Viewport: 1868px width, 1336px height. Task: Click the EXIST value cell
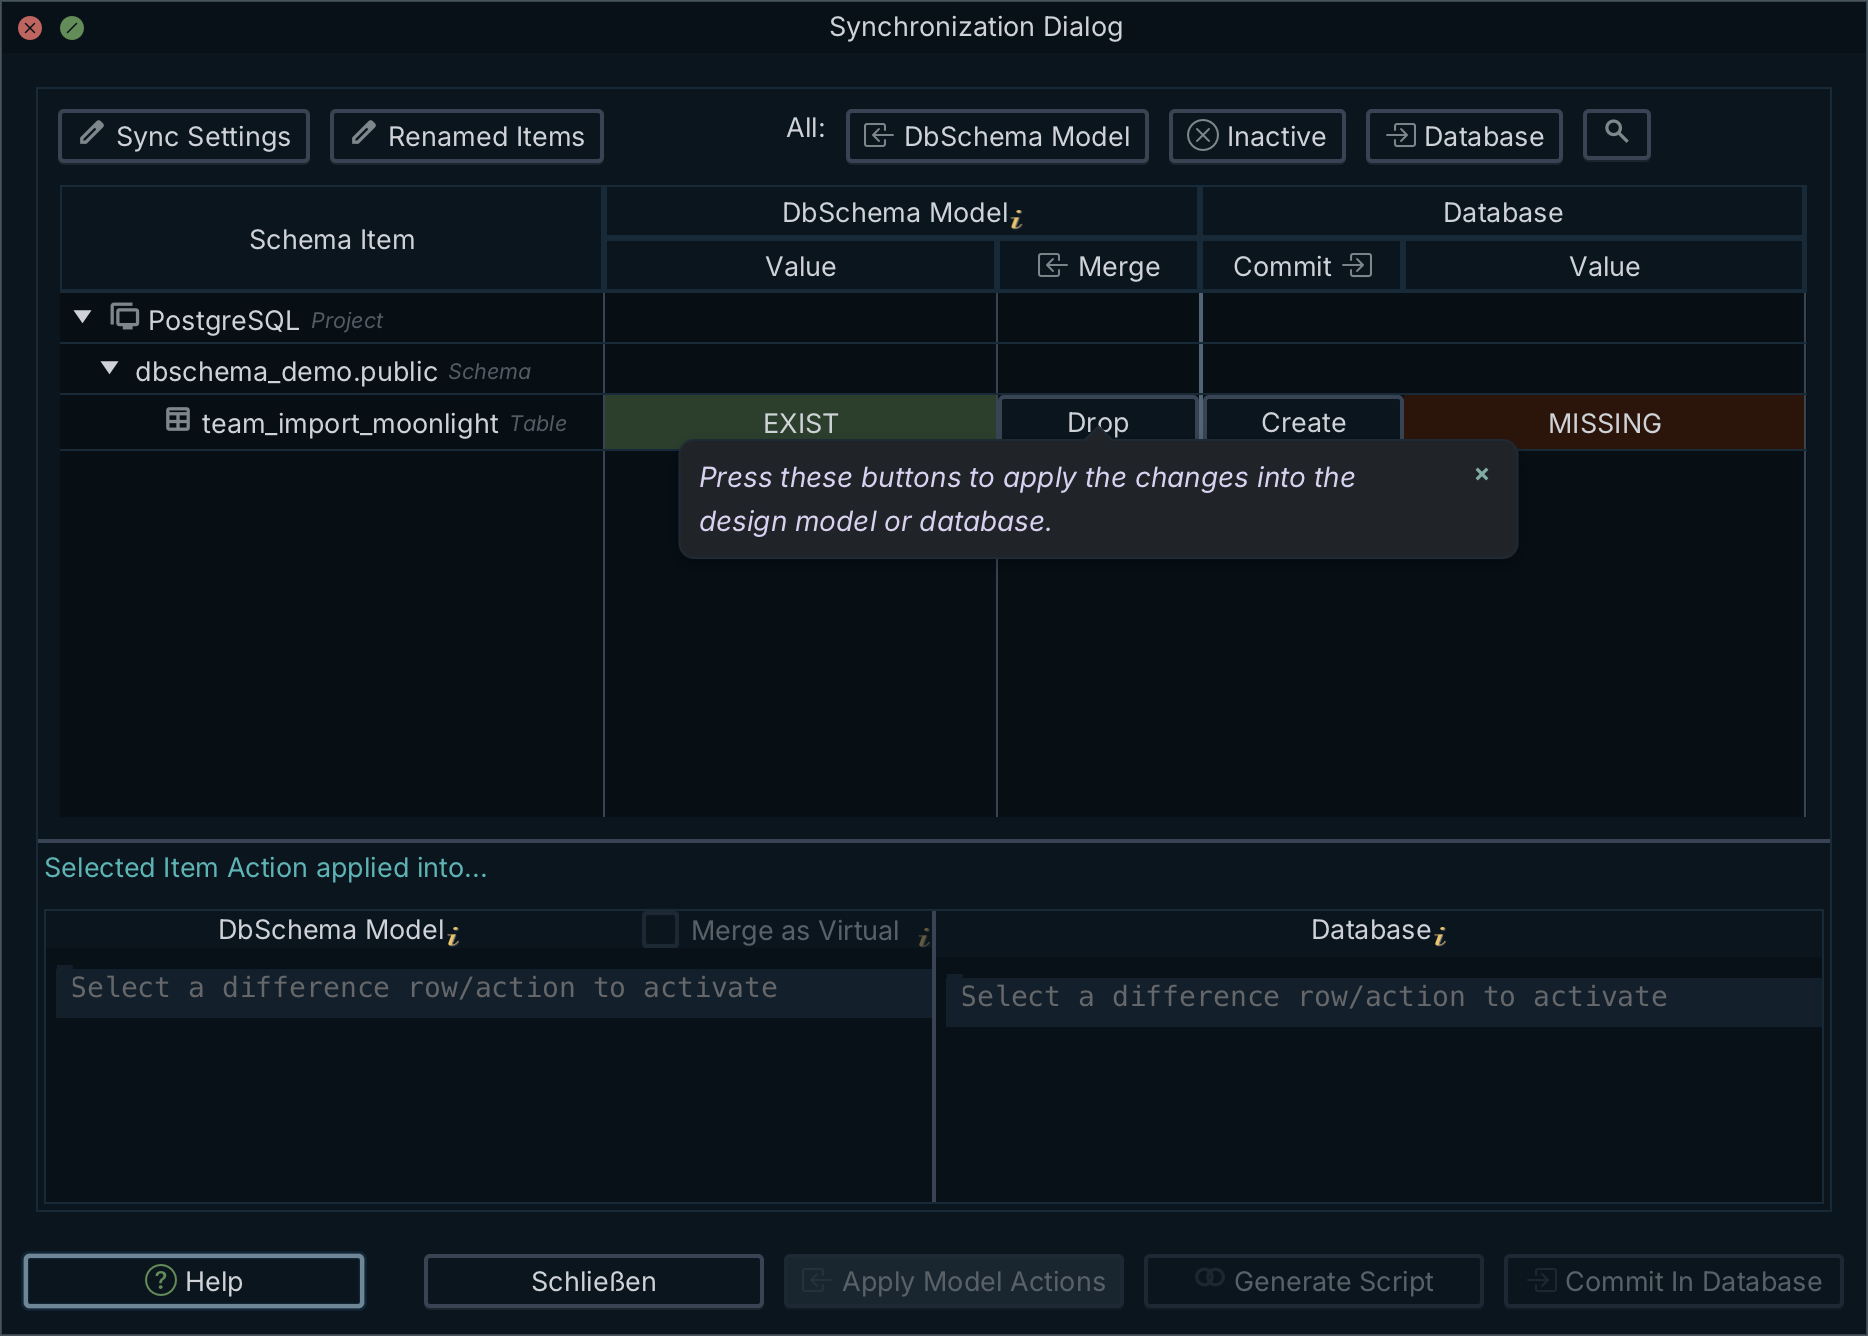[x=800, y=423]
